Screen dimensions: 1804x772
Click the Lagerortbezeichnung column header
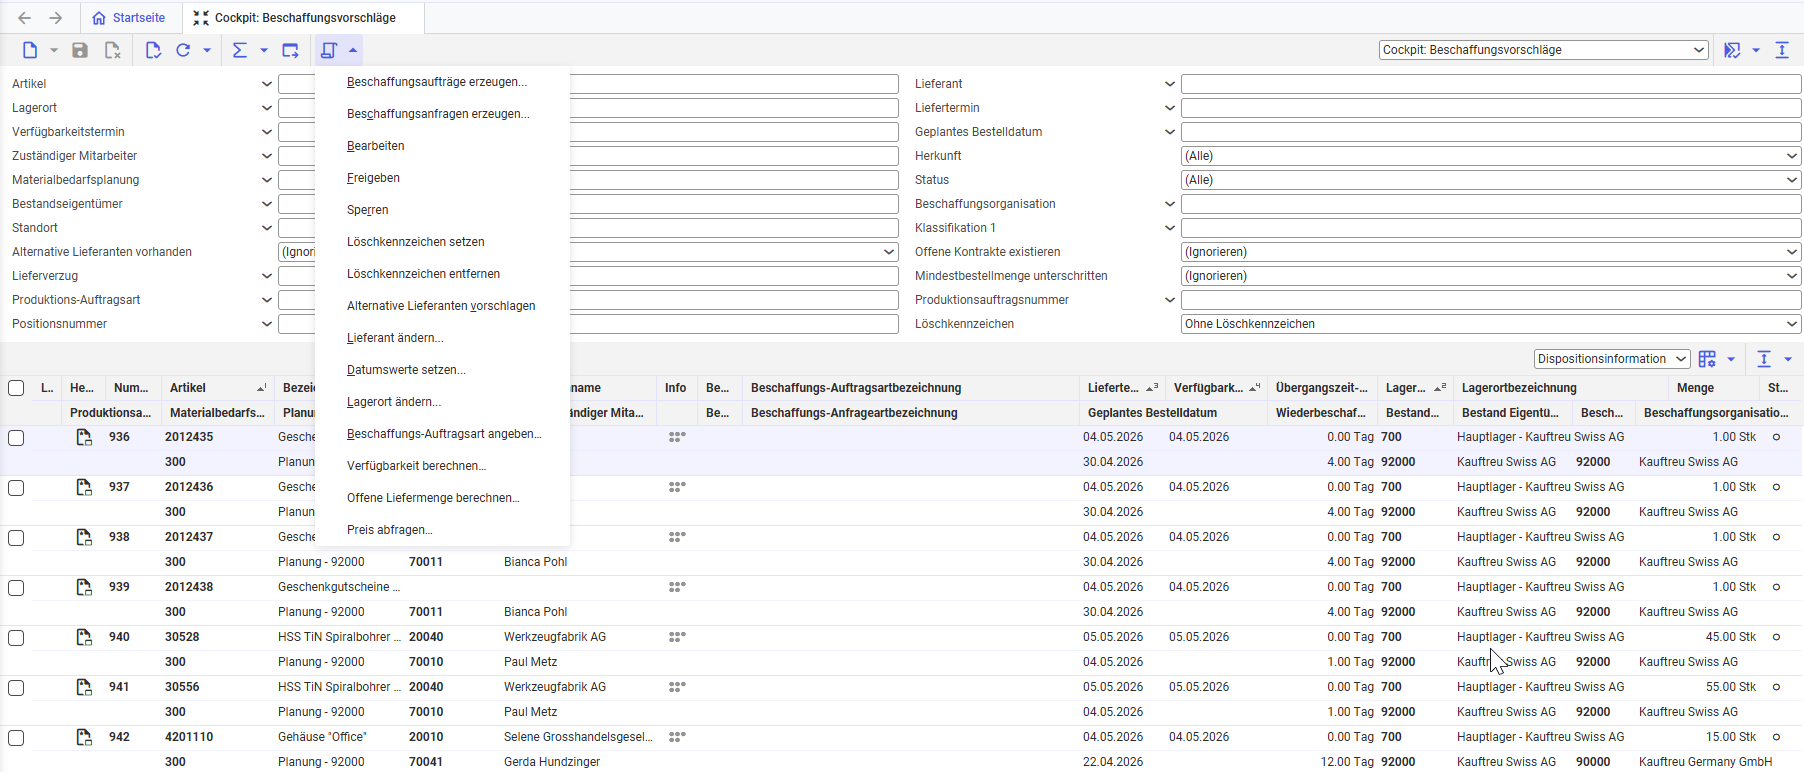[1562, 388]
